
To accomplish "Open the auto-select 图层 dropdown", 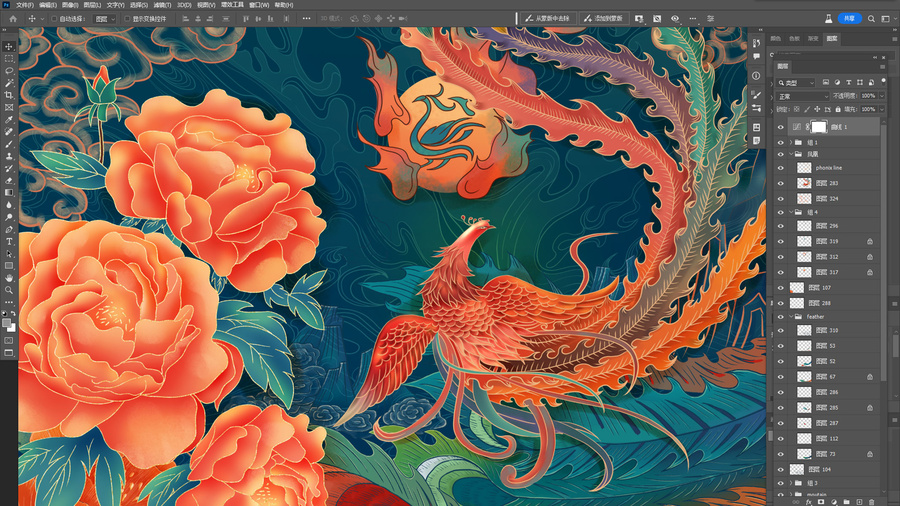I will (x=104, y=19).
